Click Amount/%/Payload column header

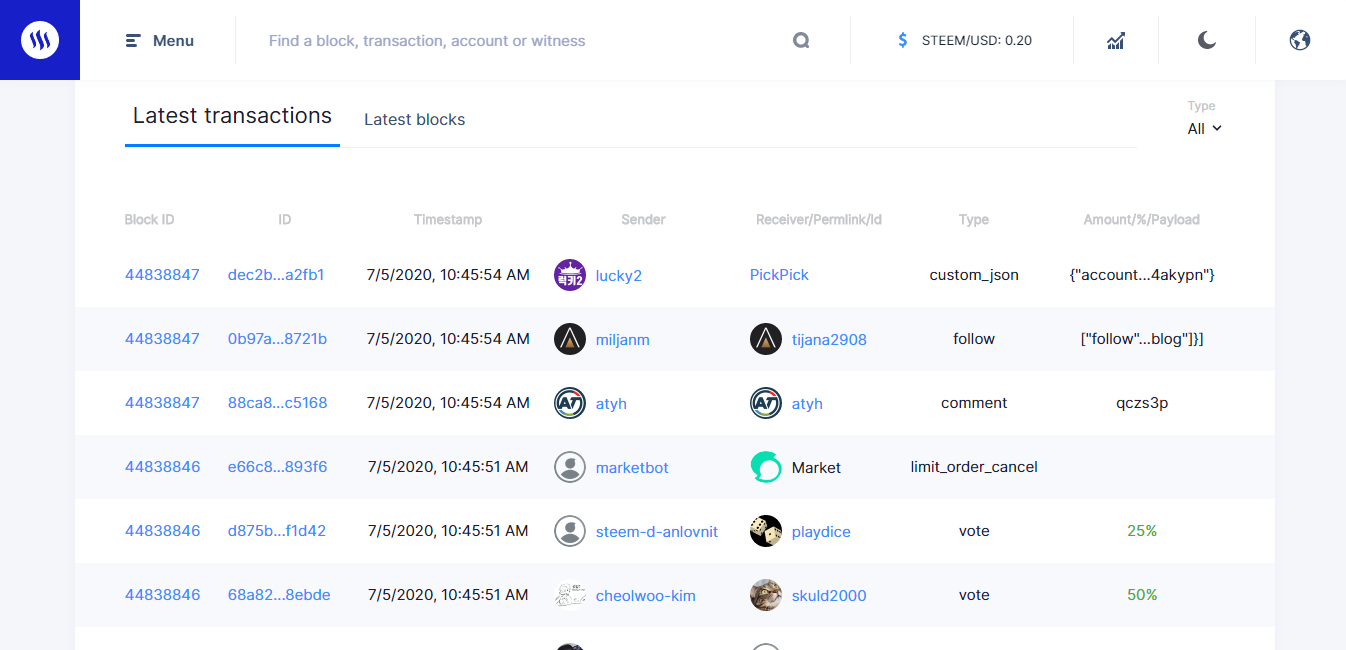pos(1142,220)
